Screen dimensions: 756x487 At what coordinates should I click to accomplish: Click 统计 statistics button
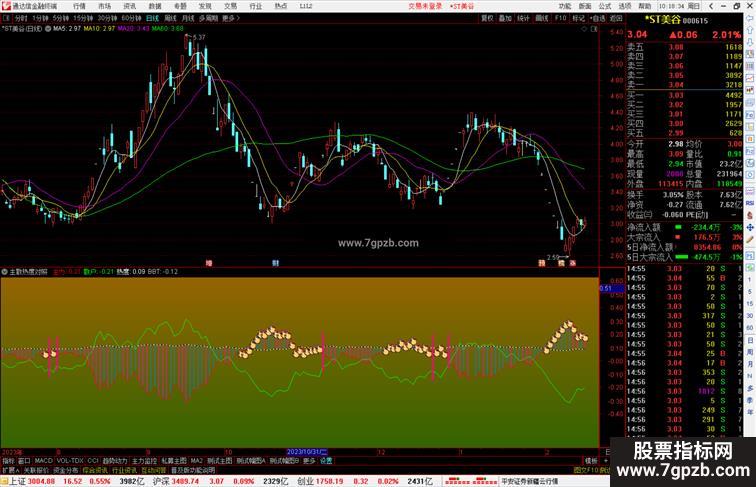click(523, 18)
